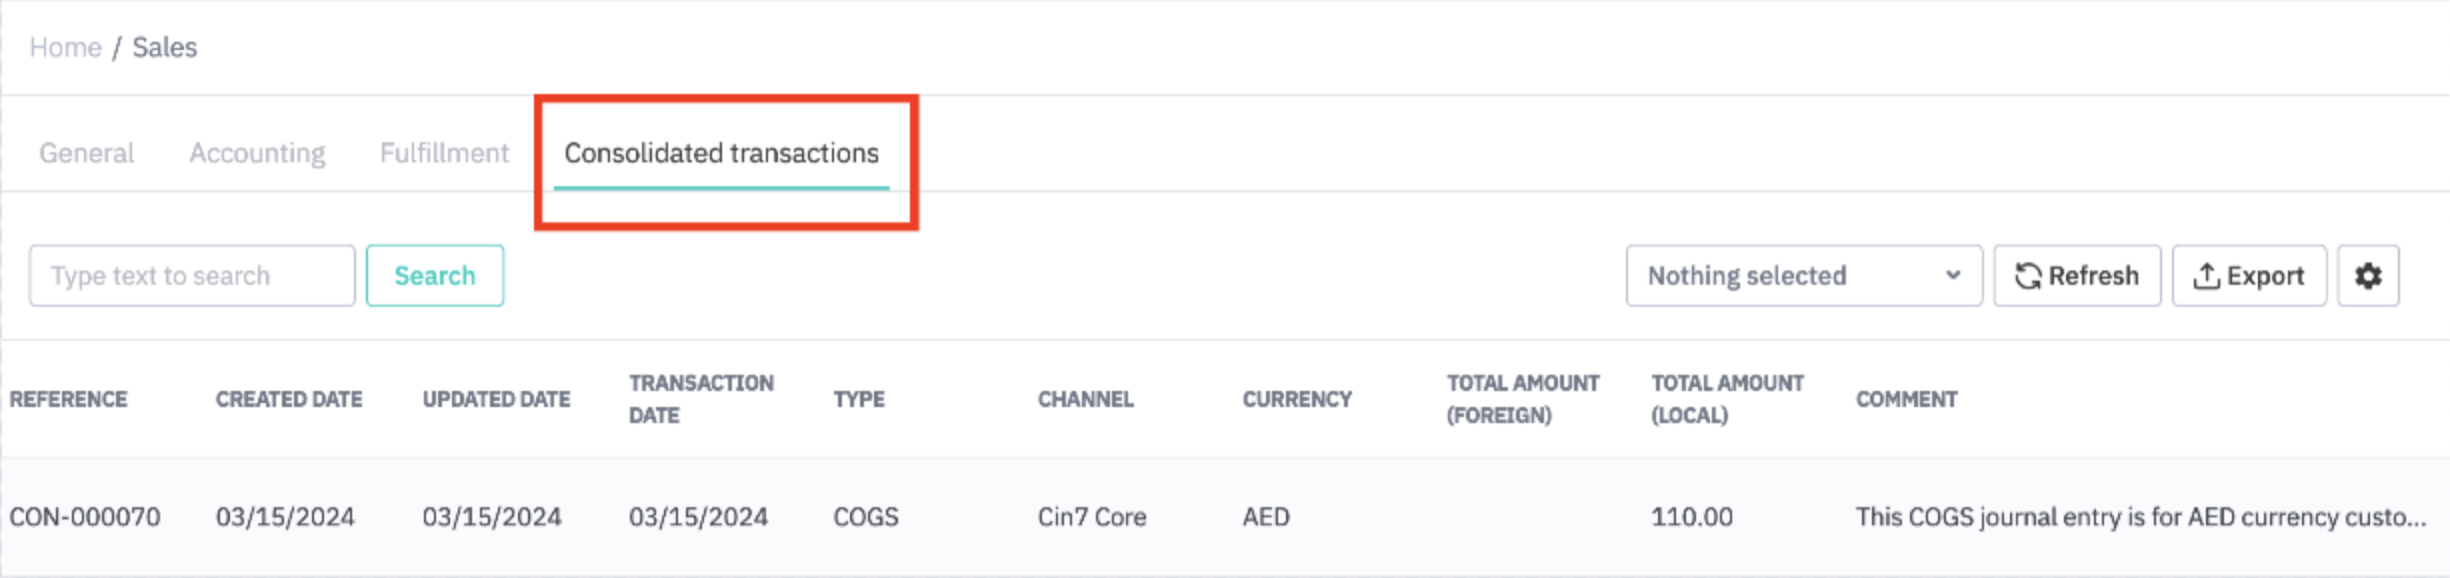This screenshot has width=2450, height=578.
Task: Sort by Updated Date column header
Action: point(496,399)
